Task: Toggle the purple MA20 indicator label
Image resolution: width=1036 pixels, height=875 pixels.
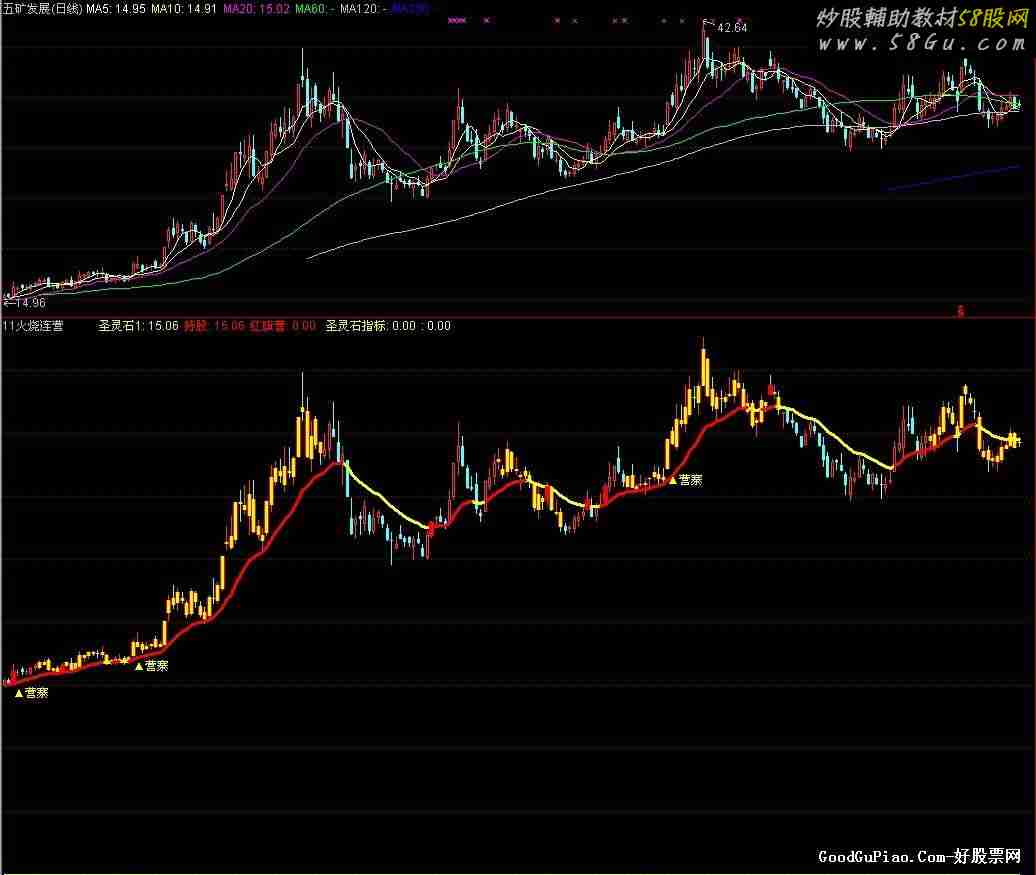Action: click(256, 9)
